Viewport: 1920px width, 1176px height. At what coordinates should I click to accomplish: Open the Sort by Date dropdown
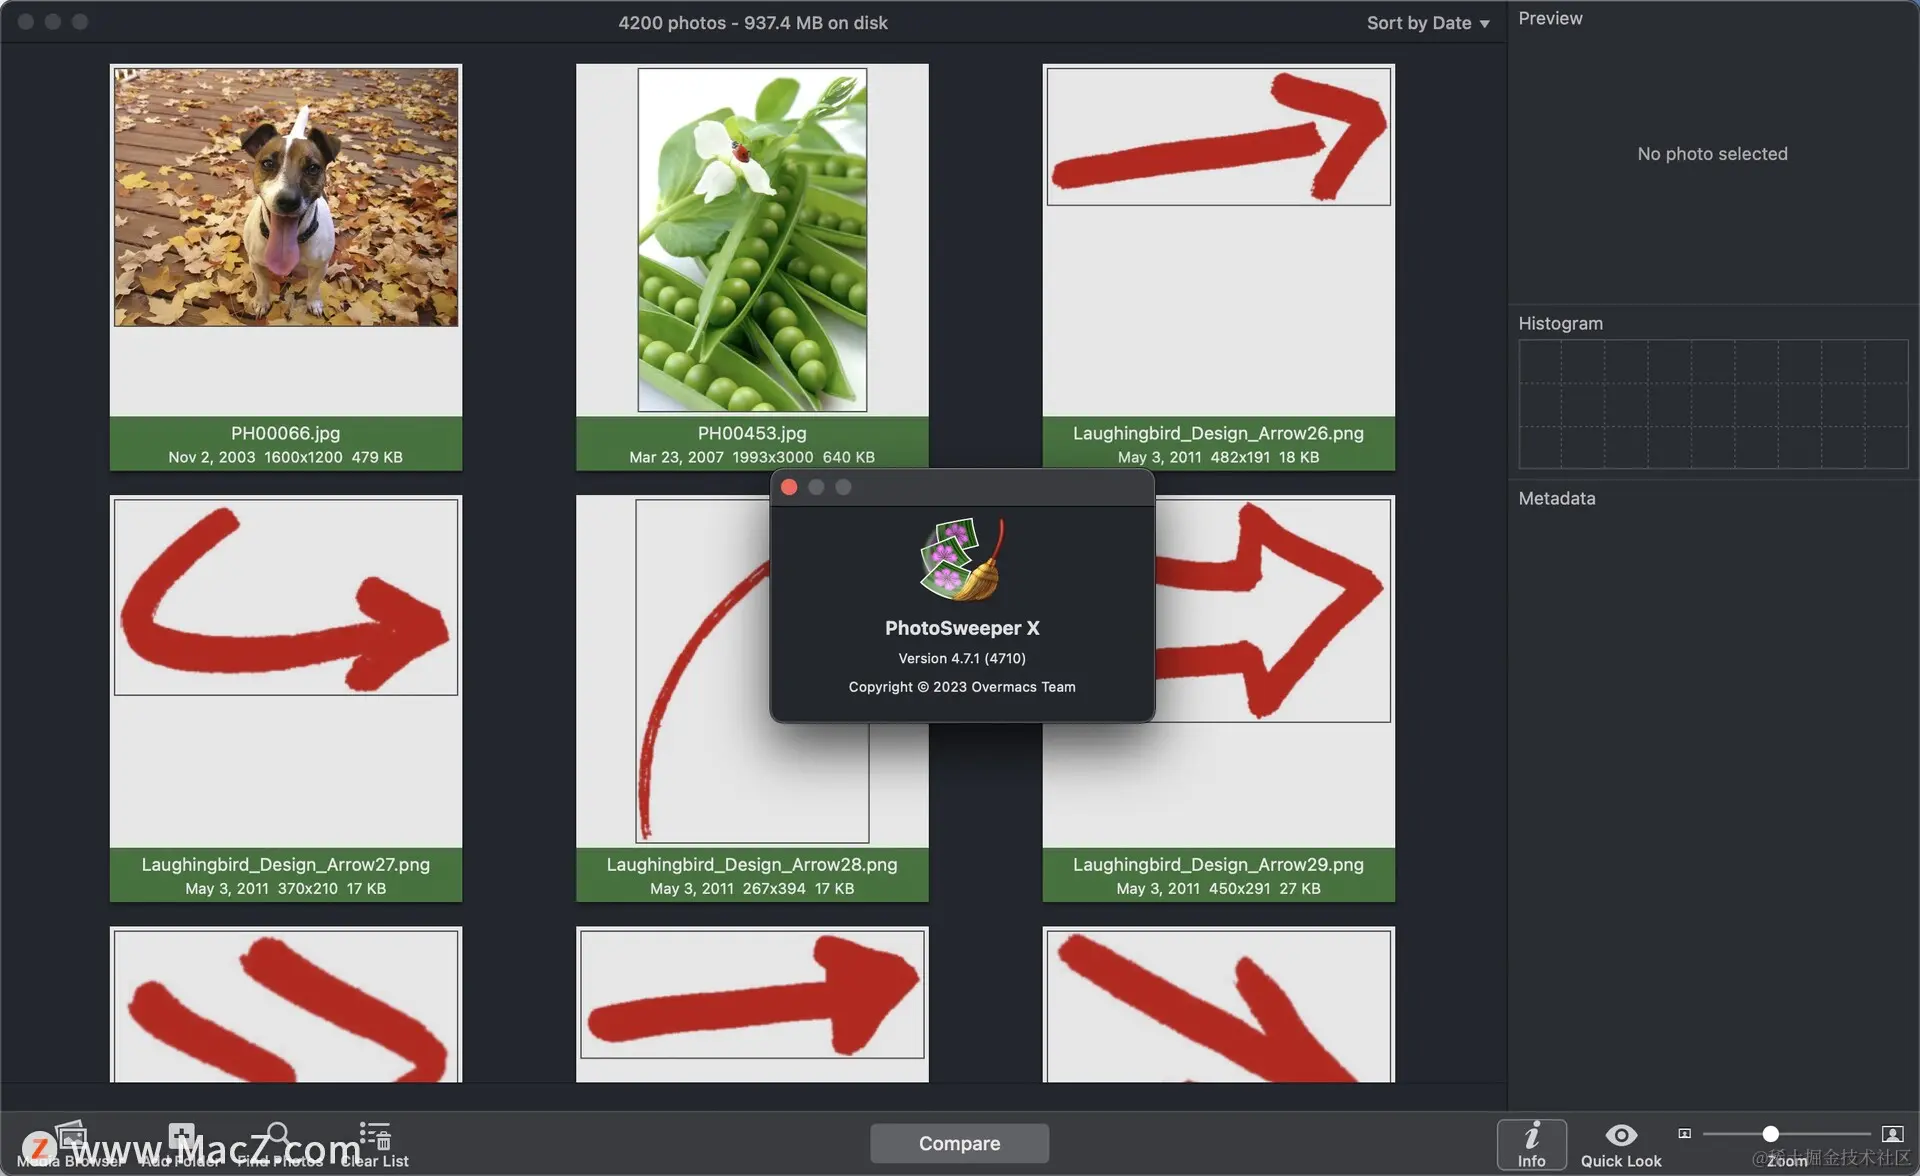[x=1427, y=23]
